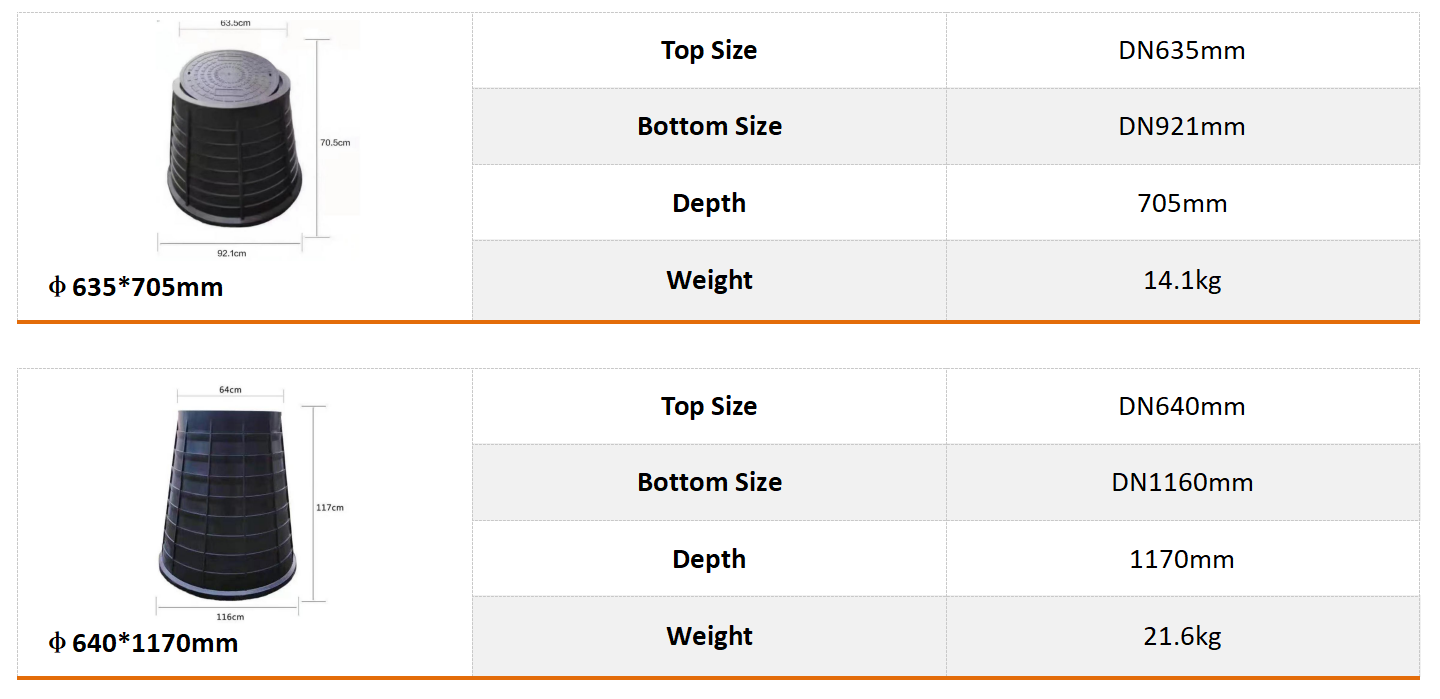The height and width of the screenshot is (699, 1440).
Task: Click the 92.1cm bottom width dimension label
Action: [x=231, y=253]
